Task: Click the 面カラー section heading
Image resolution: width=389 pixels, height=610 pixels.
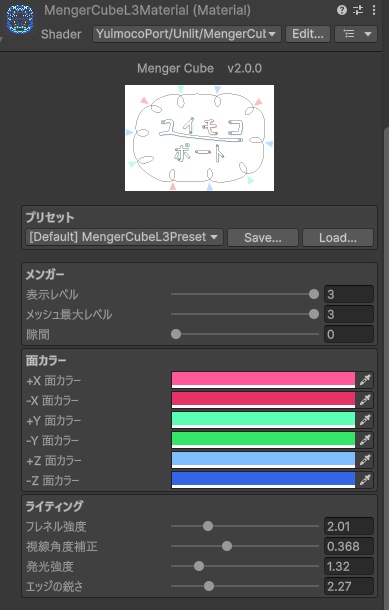Action: (46, 361)
